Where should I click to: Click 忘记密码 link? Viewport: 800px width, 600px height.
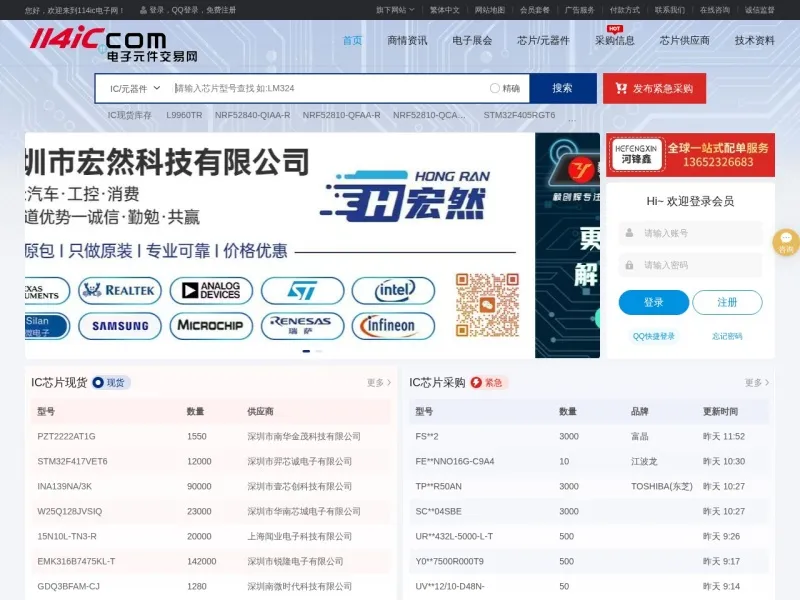pos(727,336)
